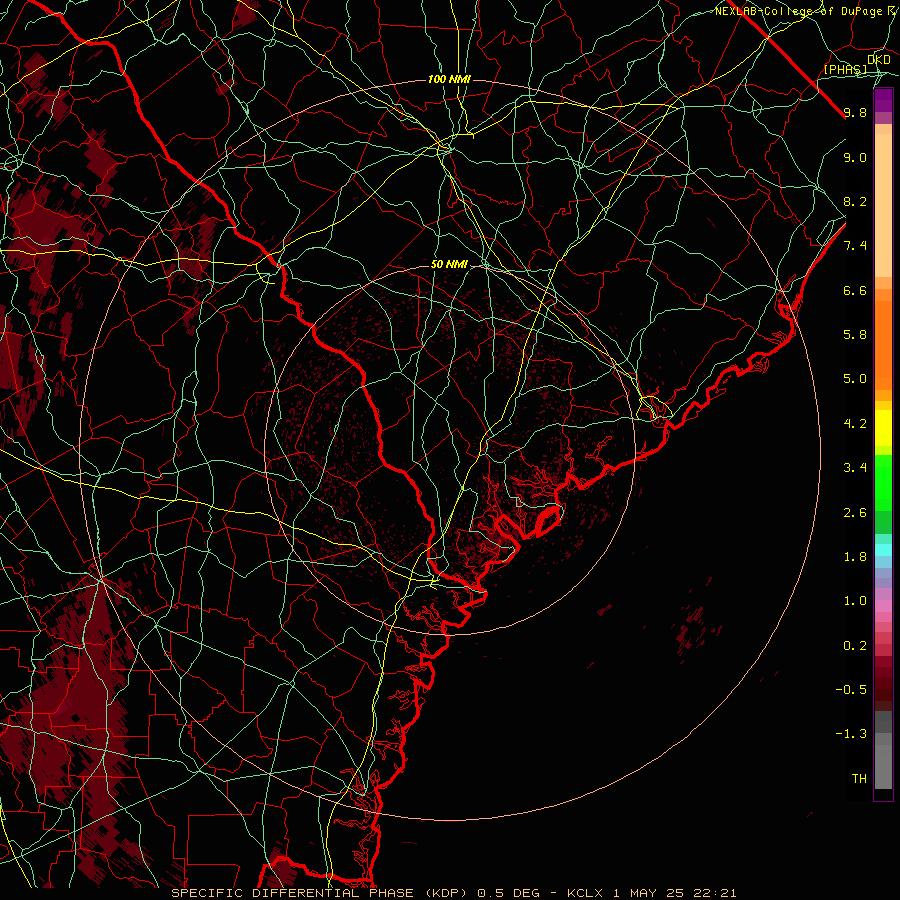The image size is (900, 900).
Task: Click the 9.8 value on the color scale
Action: pyautogui.click(x=855, y=112)
